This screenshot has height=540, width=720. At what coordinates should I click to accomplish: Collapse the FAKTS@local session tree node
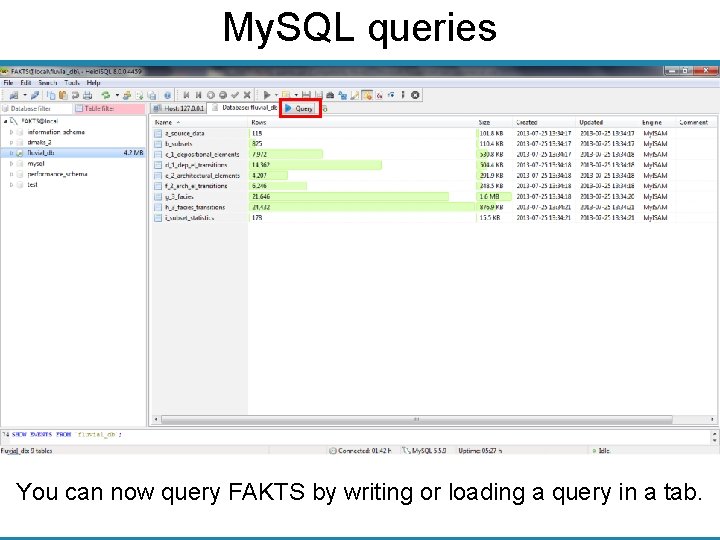coord(6,121)
